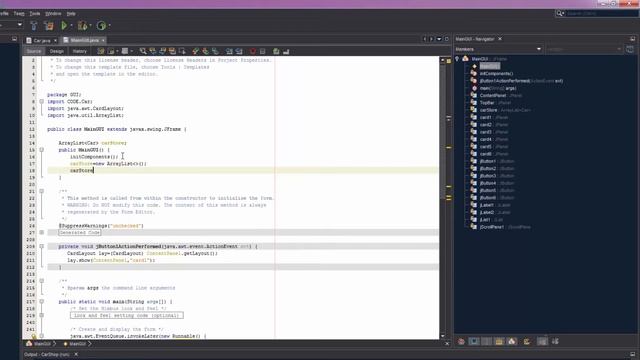Viewport: 640px width, 360px height.
Task: Collapse the MainGUI node in Navigator tree
Action: tap(457, 59)
